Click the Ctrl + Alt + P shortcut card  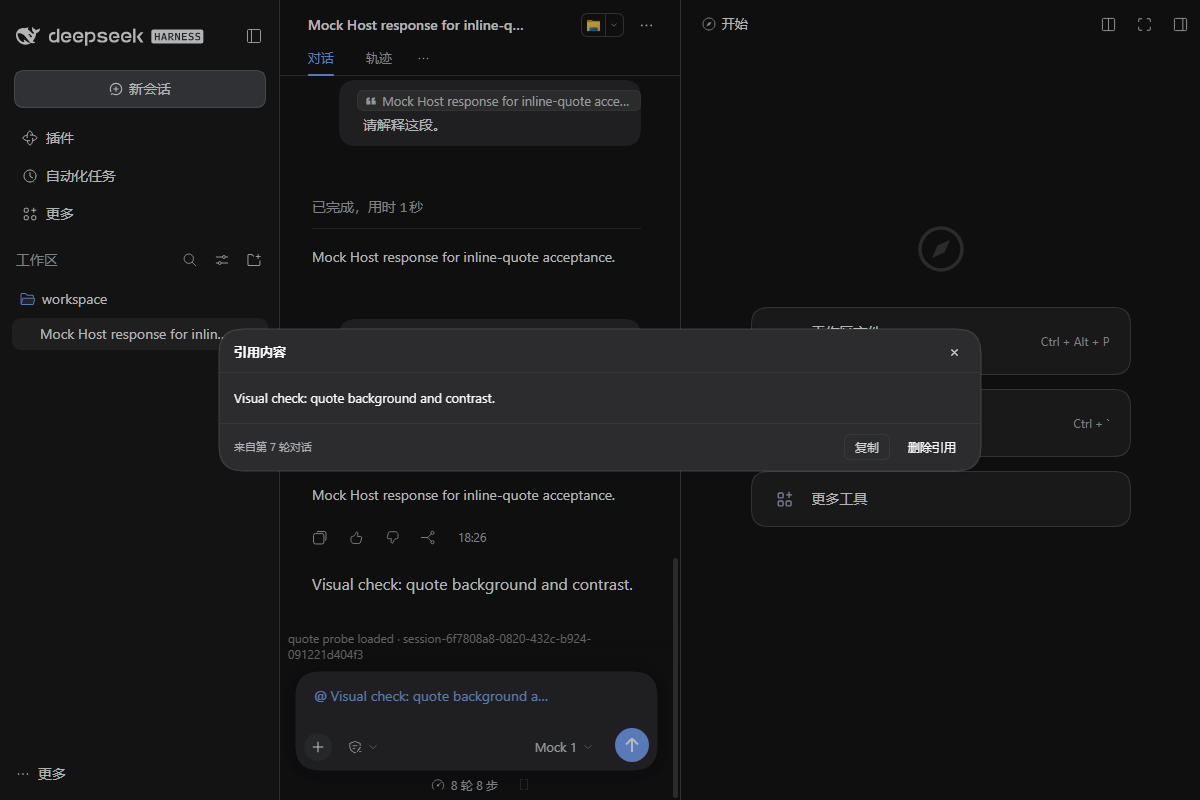pyautogui.click(x=1055, y=341)
